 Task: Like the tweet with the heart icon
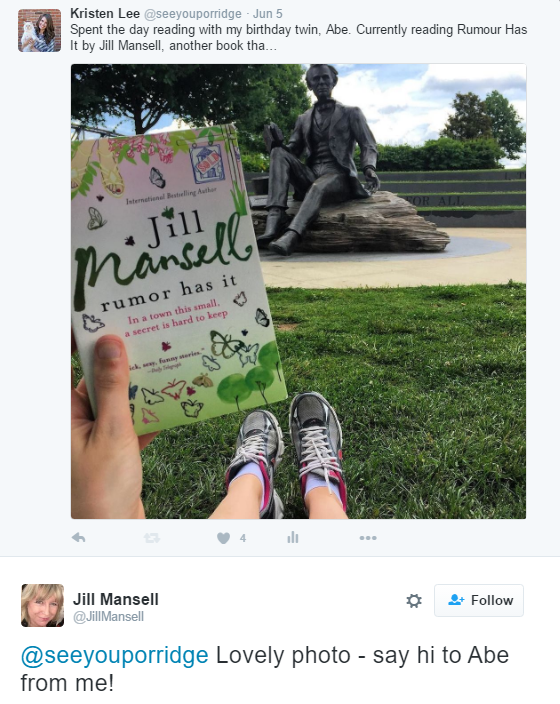(223, 537)
